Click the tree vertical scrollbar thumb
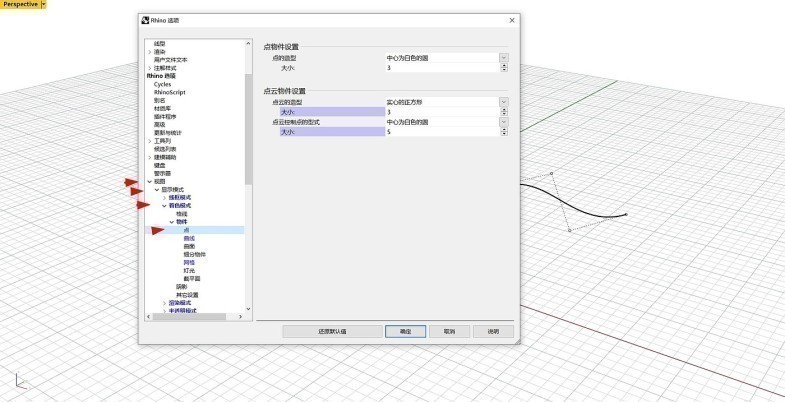 [248, 129]
